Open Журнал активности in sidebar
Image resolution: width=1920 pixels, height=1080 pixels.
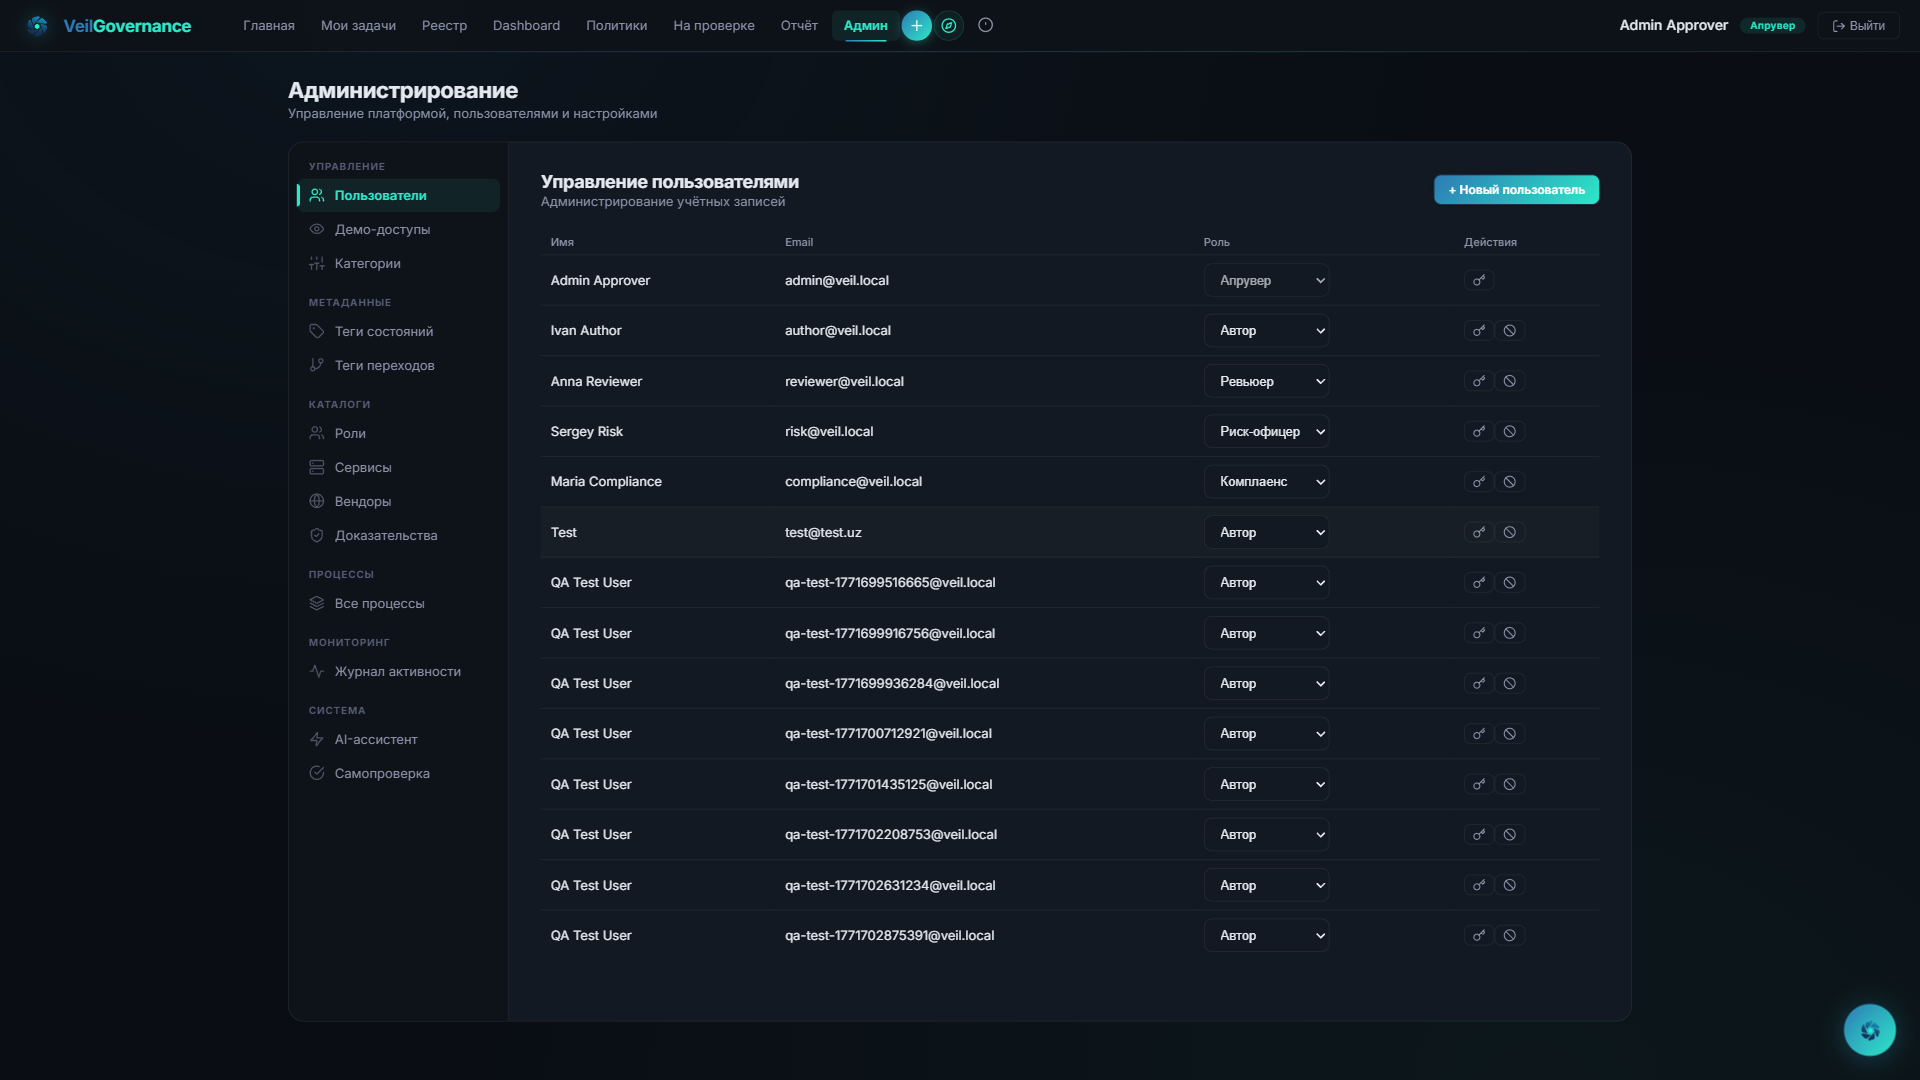coord(397,671)
